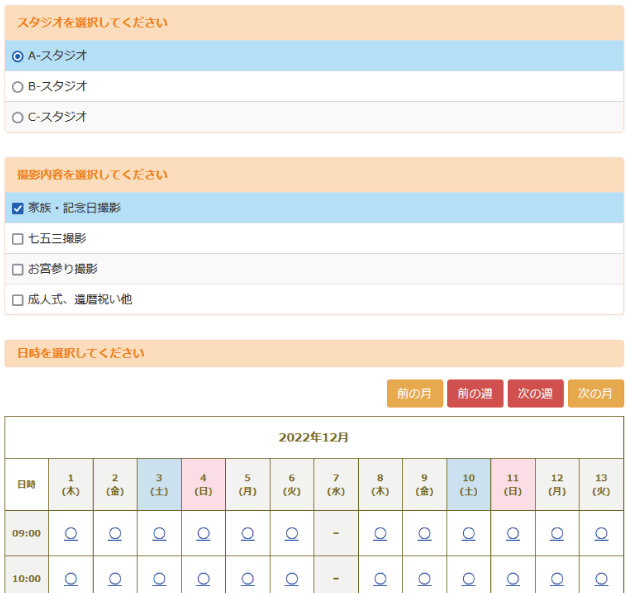
Task: Enable the 七五三撮影 checkbox
Action: pos(17,239)
